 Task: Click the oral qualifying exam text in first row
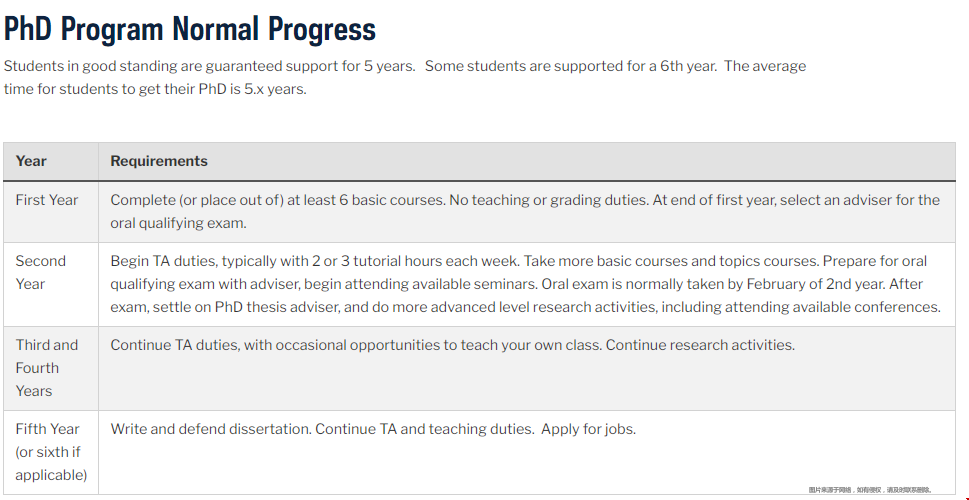tap(179, 223)
